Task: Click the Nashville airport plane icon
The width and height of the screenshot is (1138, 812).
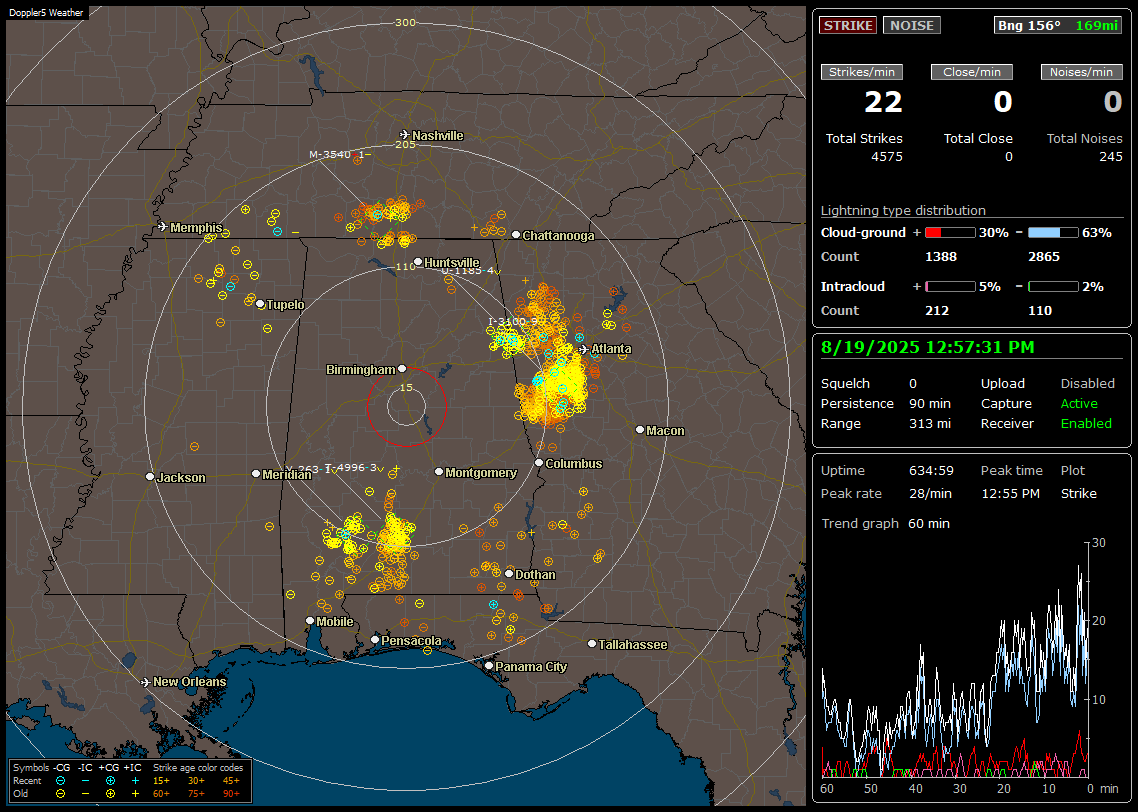Action: point(405,135)
